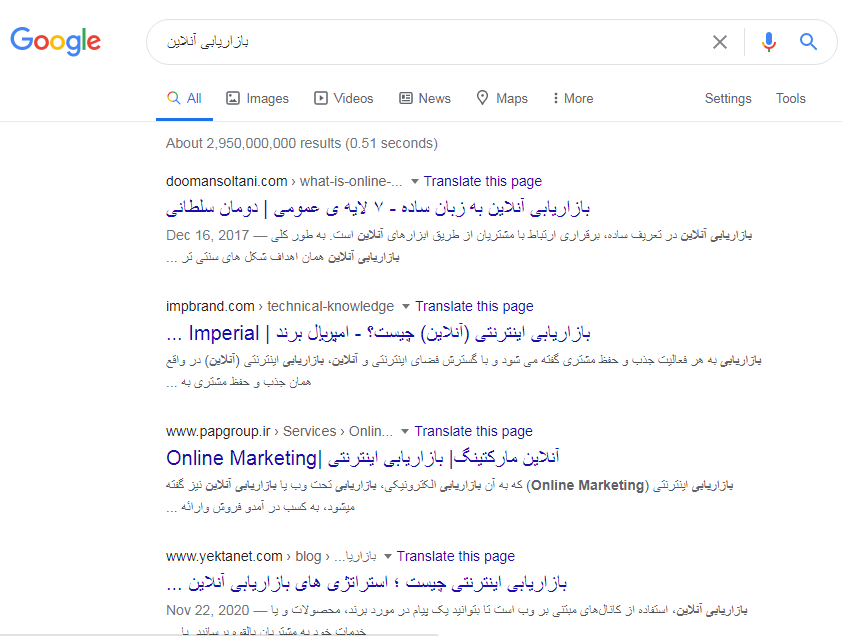Open search Tools
The width and height of the screenshot is (842, 636).
(790, 98)
